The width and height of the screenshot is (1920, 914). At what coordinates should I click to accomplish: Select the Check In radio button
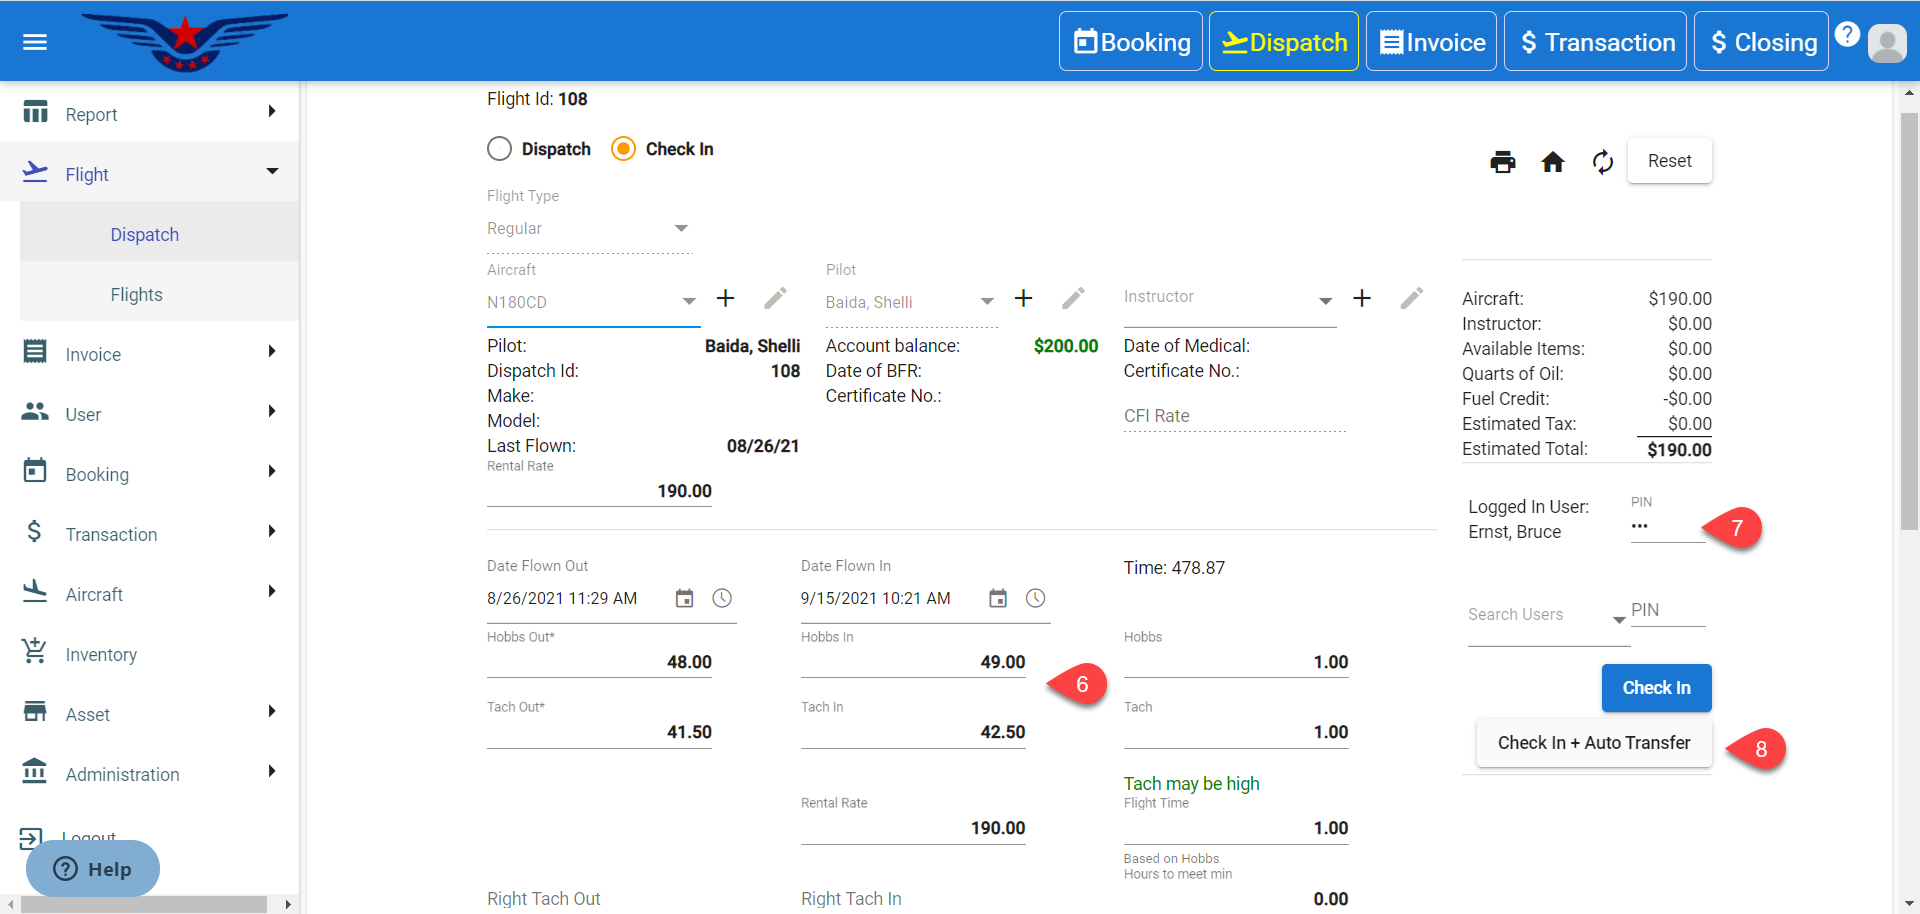(623, 149)
